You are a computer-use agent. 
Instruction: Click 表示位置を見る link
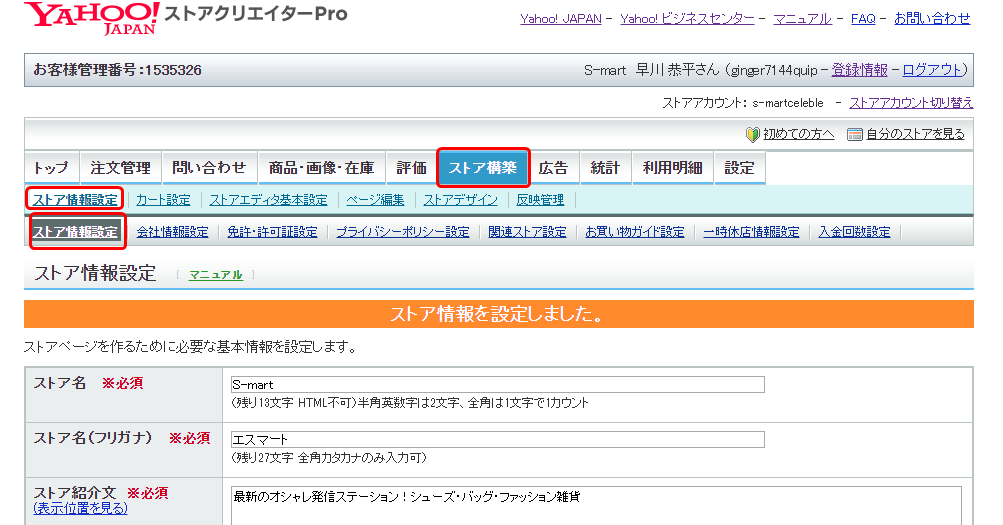point(81,508)
